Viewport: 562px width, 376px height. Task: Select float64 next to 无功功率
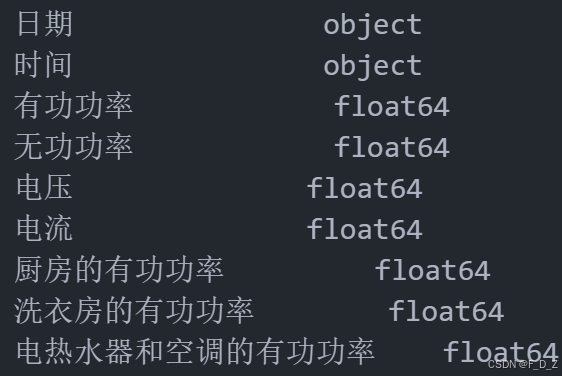392,147
